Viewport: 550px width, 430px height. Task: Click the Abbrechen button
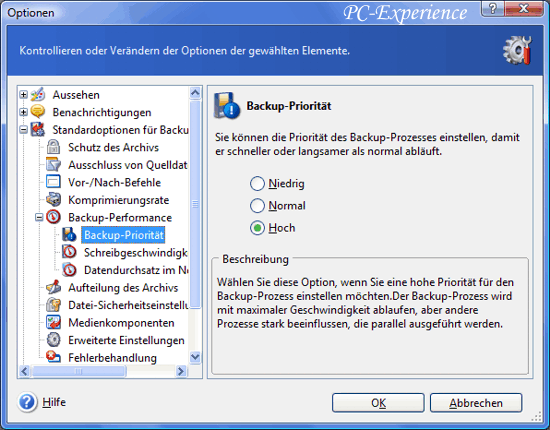pyautogui.click(x=476, y=403)
